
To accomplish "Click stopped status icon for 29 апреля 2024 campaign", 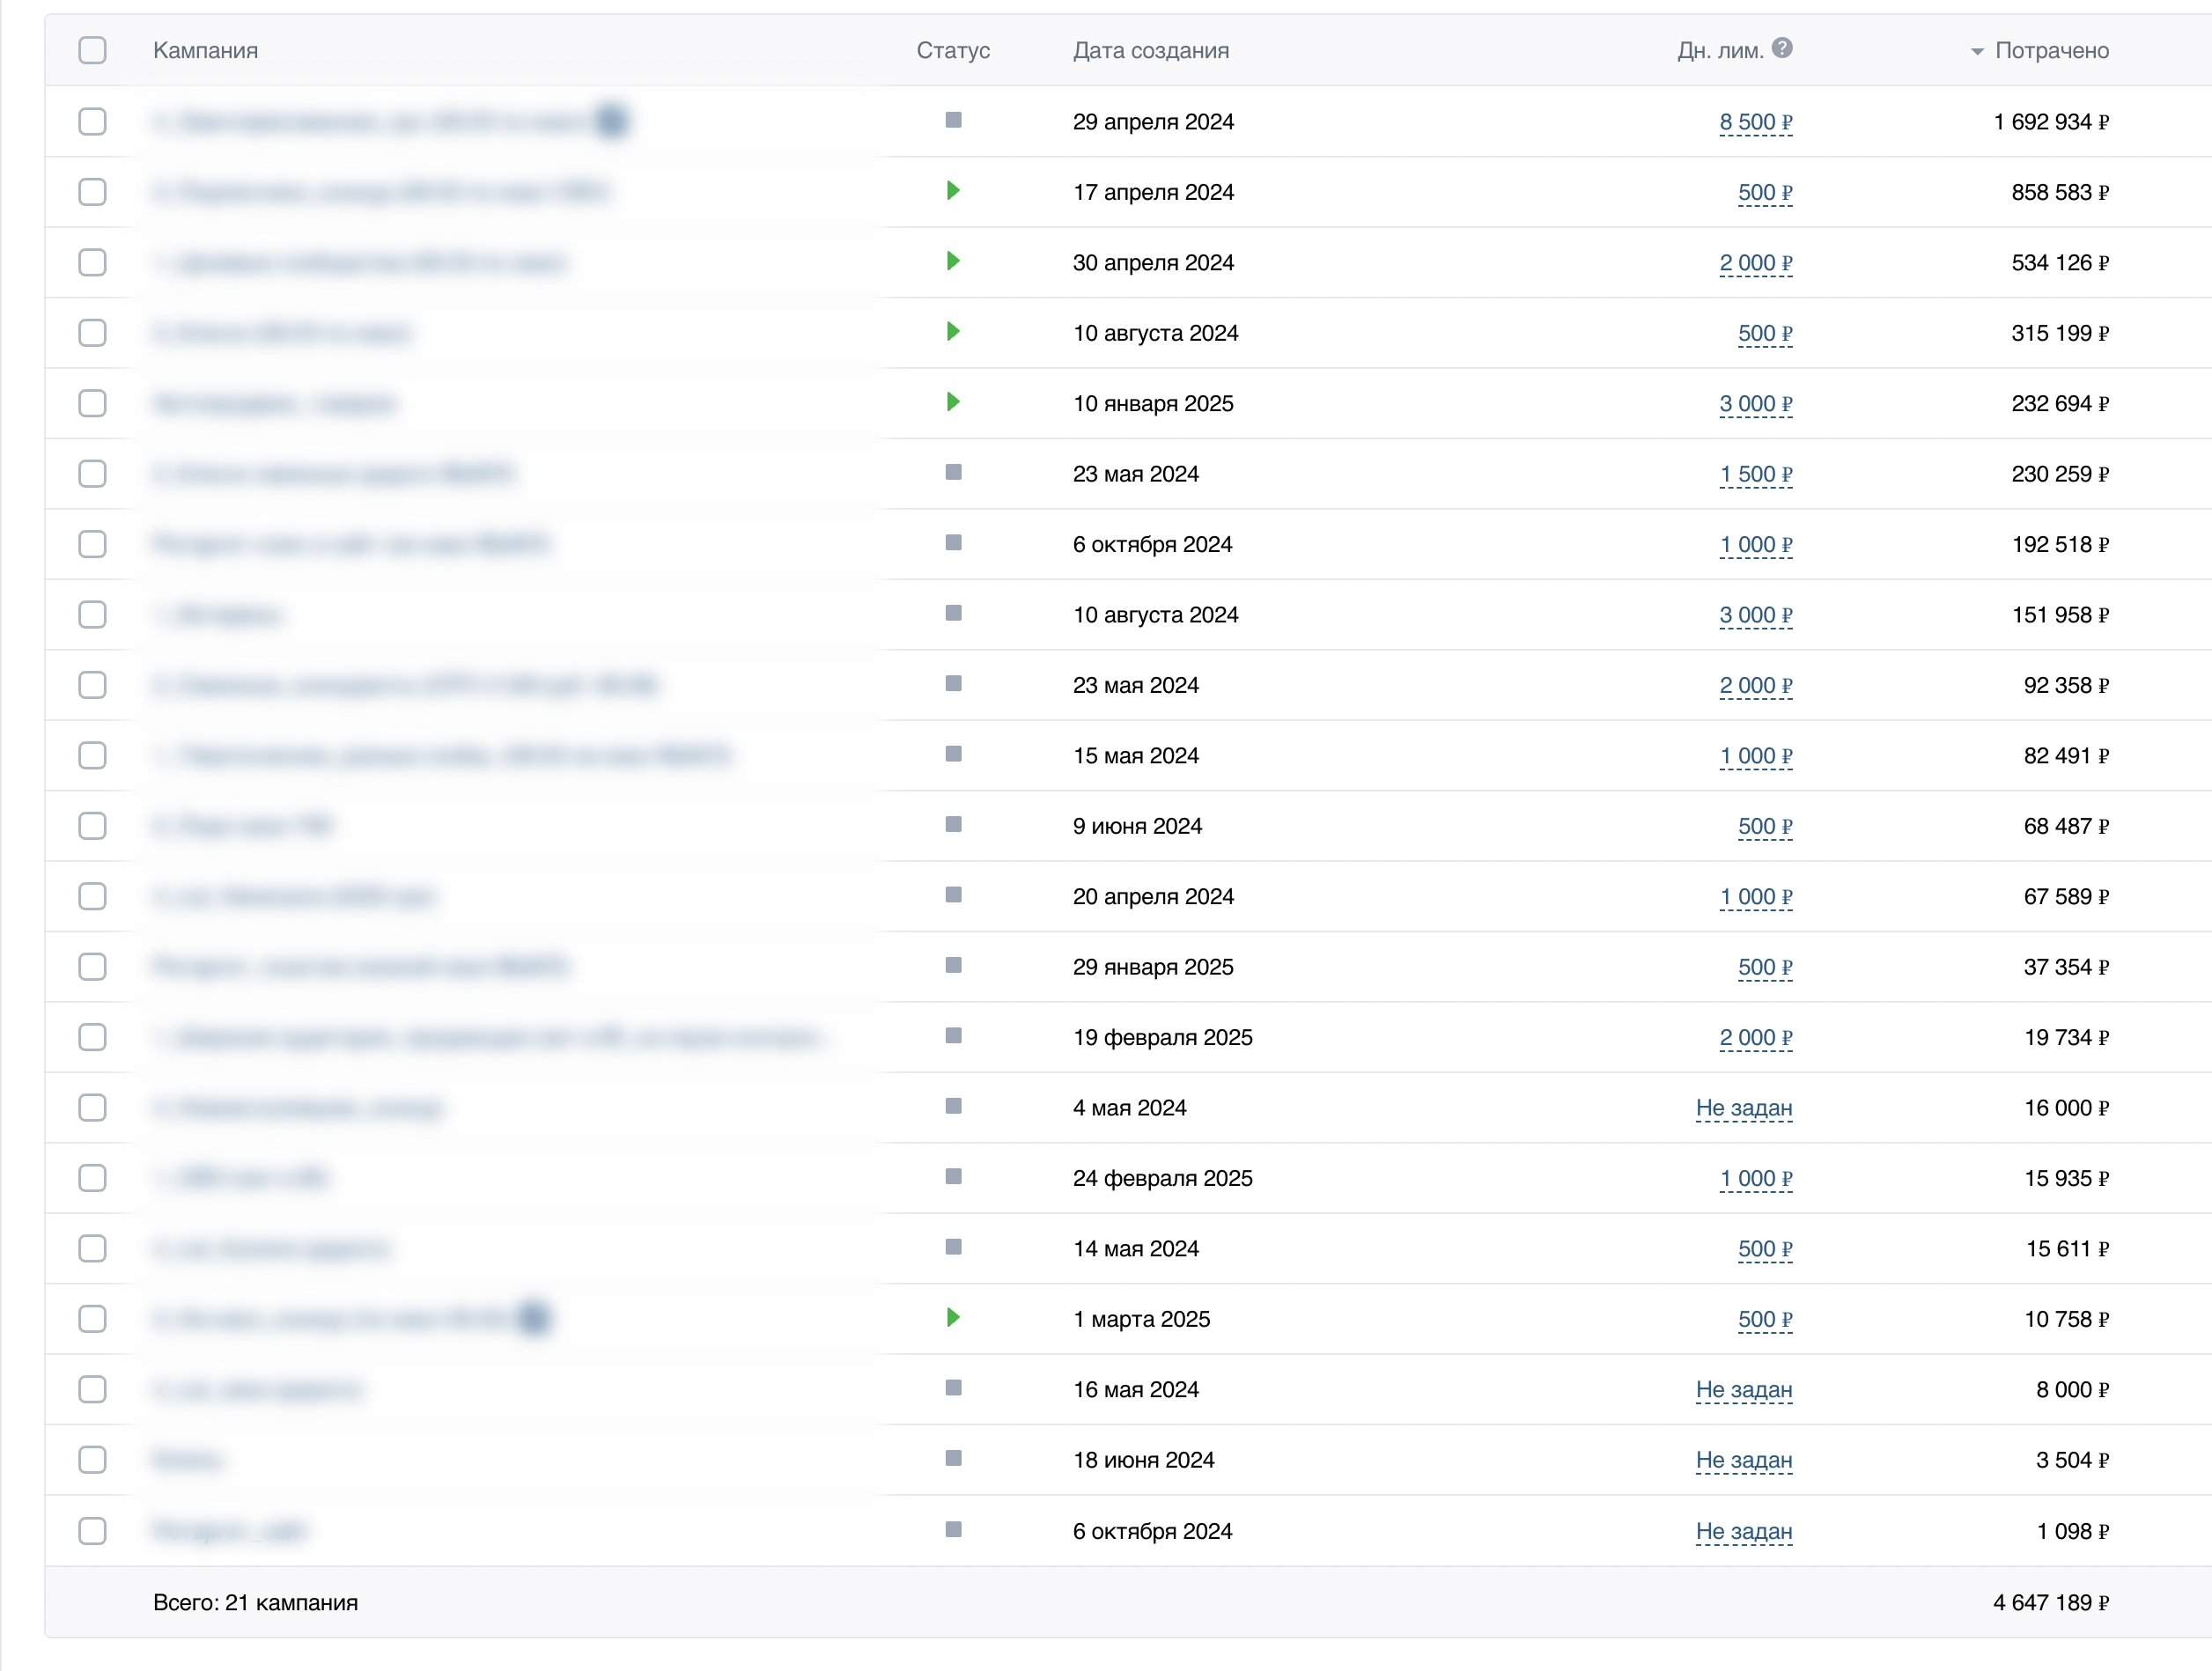I will tap(953, 120).
